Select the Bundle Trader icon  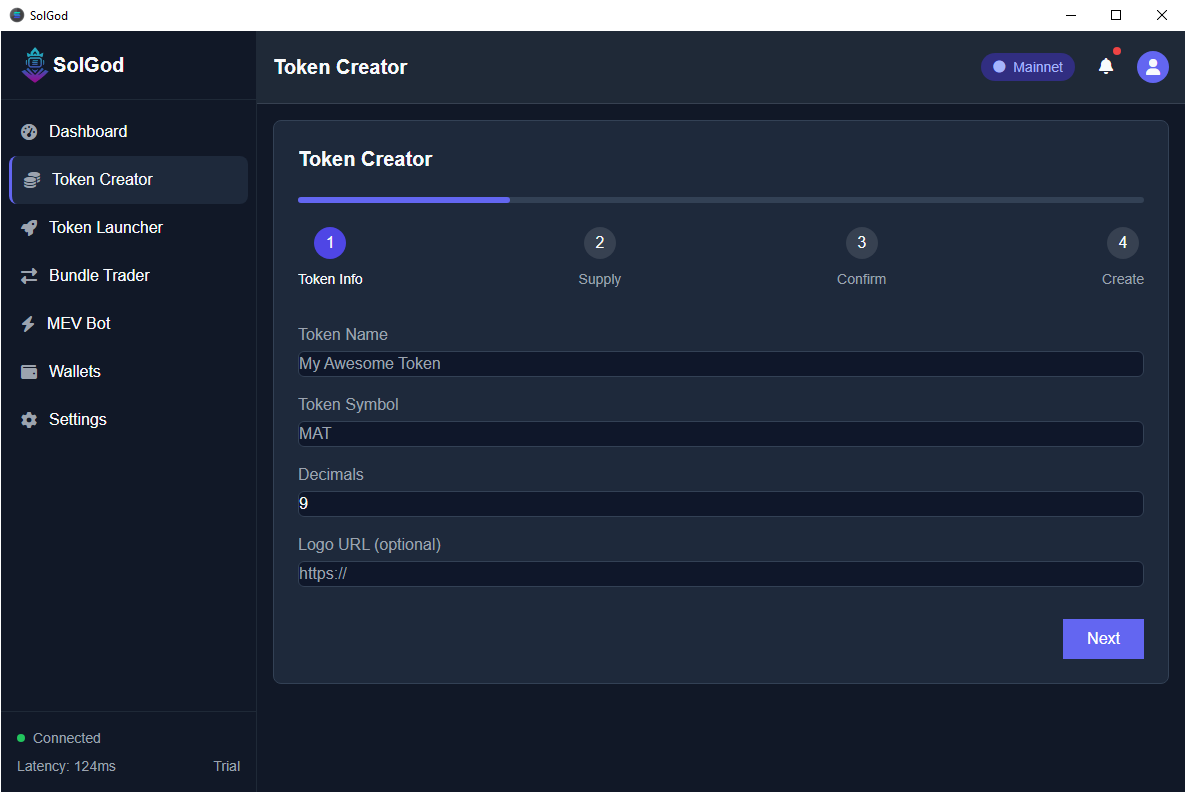tap(29, 275)
